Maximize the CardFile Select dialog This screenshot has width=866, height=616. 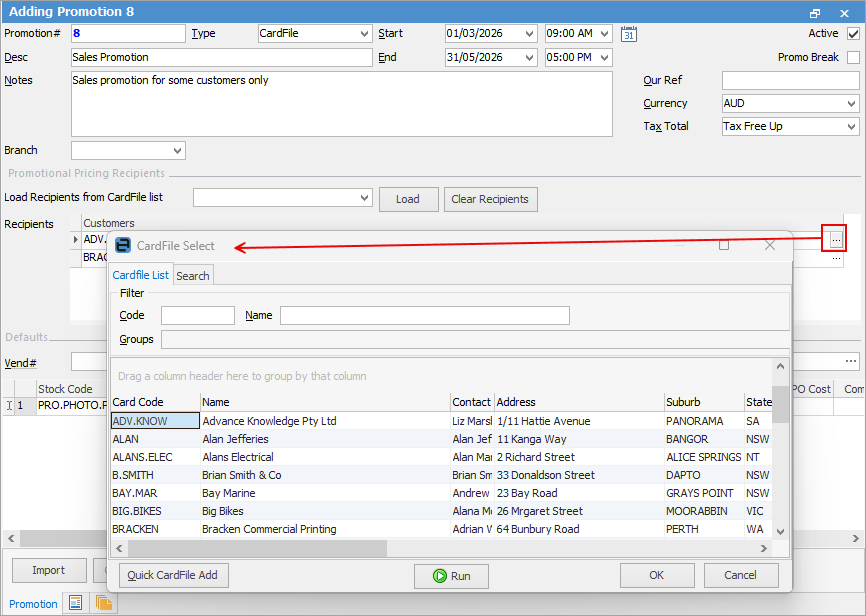(724, 245)
